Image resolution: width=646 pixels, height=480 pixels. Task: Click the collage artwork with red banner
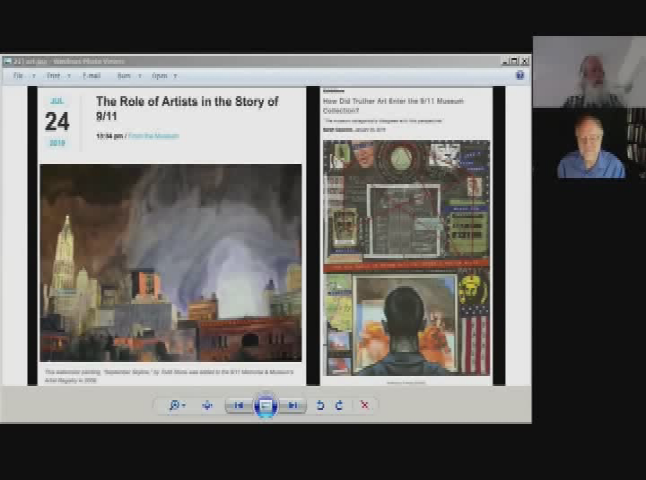tap(407, 258)
